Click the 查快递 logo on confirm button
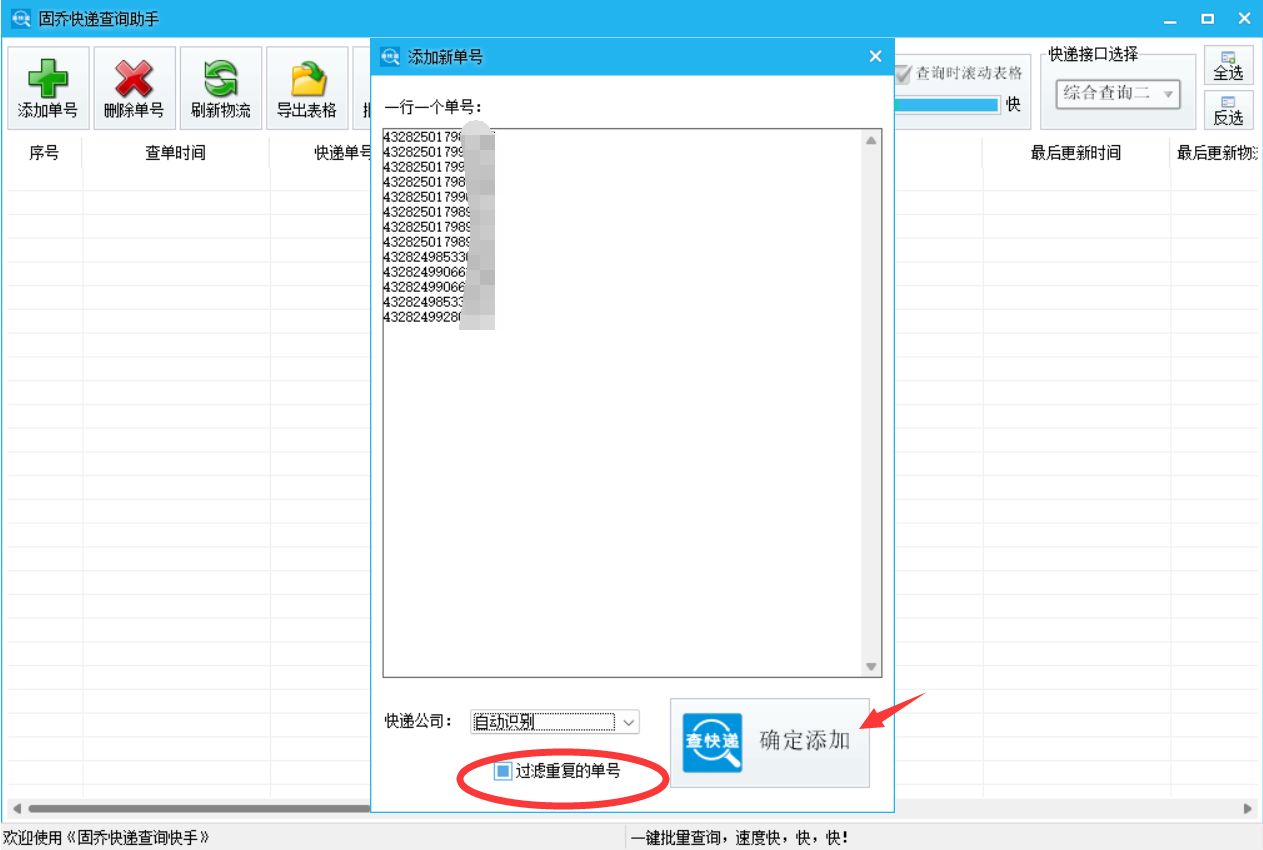The width and height of the screenshot is (1263, 850). pos(711,741)
